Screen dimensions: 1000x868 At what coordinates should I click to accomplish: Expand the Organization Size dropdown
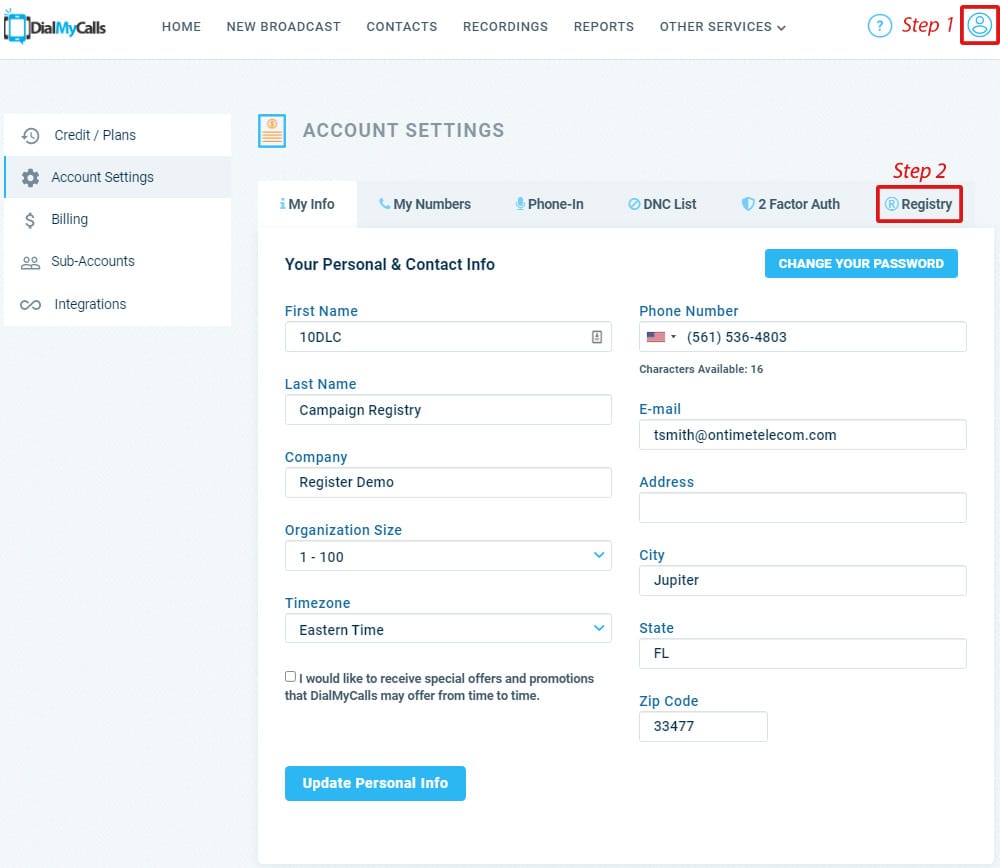(448, 556)
